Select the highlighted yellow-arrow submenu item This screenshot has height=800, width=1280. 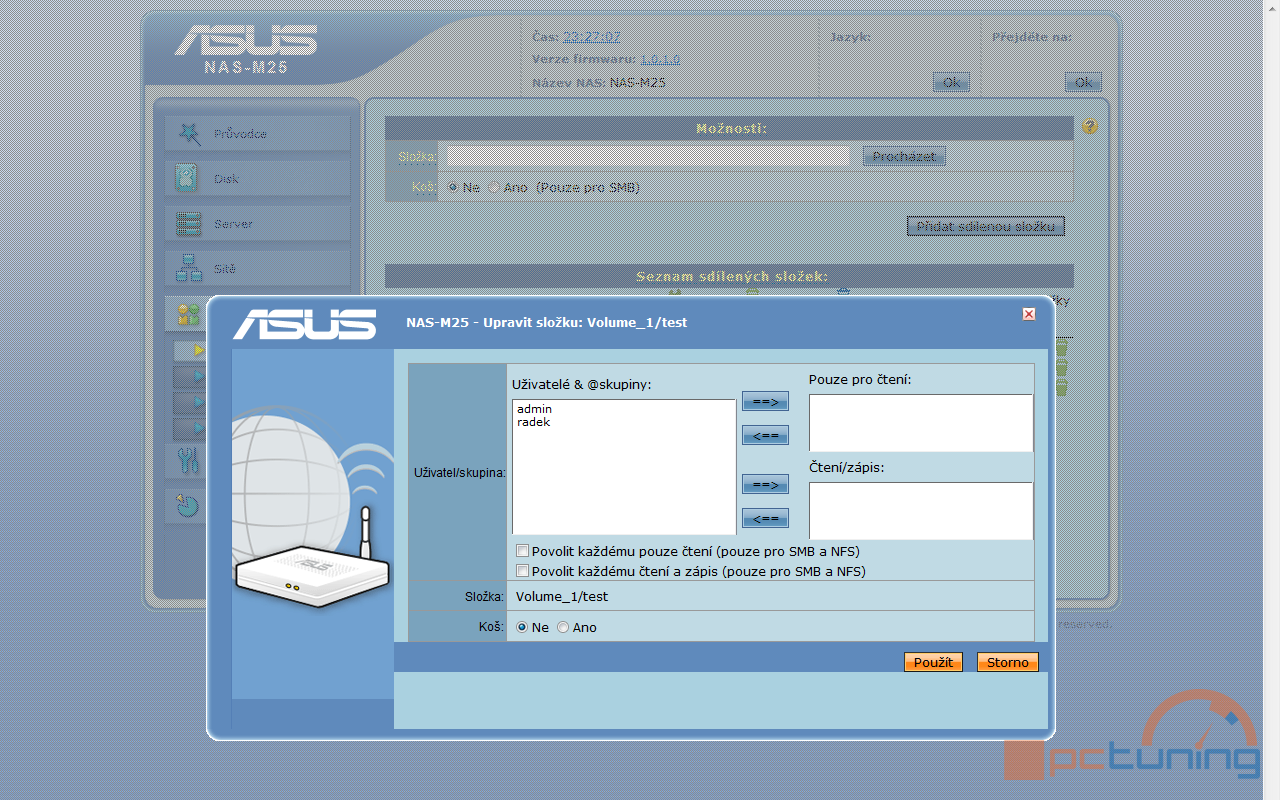pyautogui.click(x=190, y=351)
